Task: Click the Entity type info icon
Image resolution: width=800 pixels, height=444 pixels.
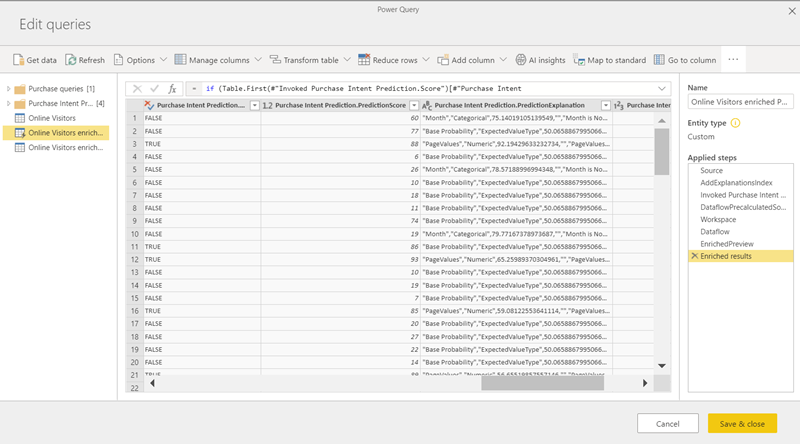Action: tap(736, 122)
